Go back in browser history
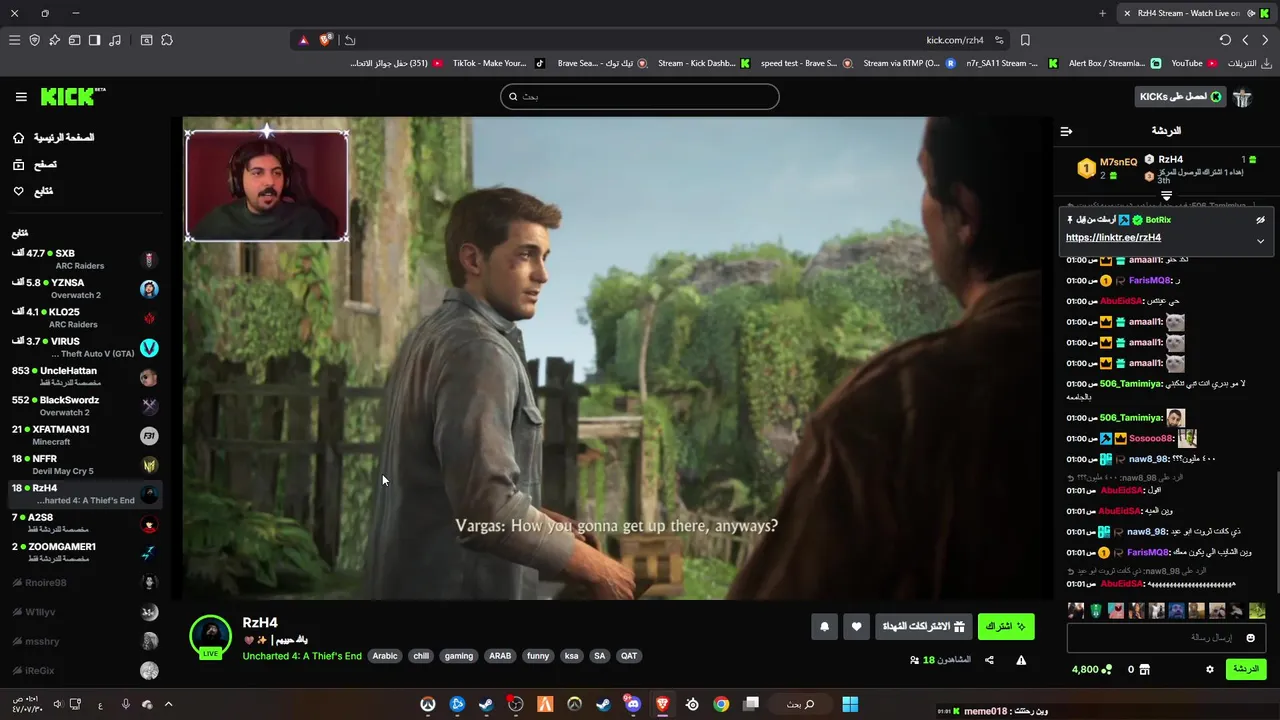Screen dimensions: 1280x720 click(x=1265, y=40)
